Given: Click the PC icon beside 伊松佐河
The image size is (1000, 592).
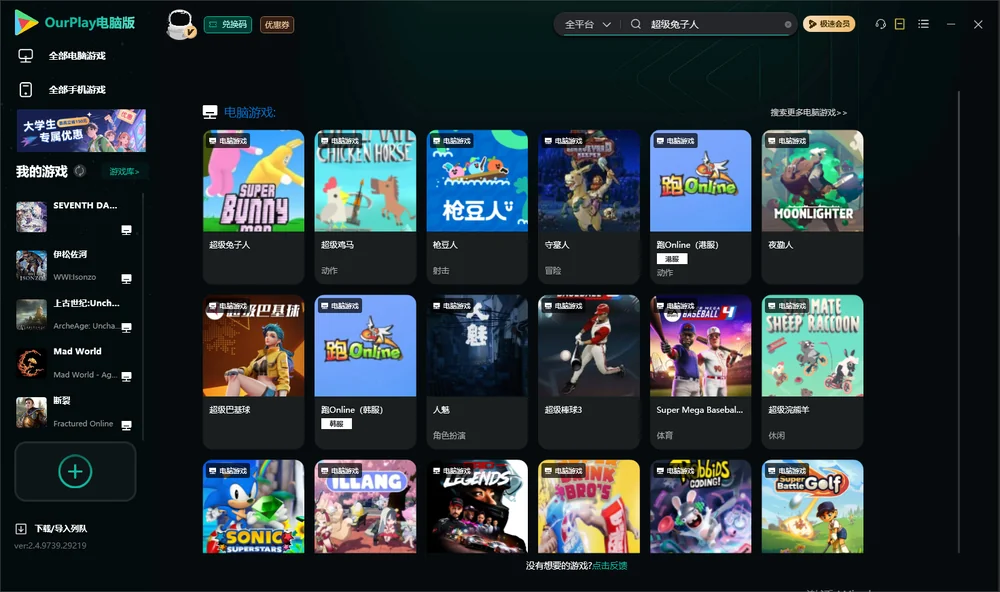Looking at the screenshot, I should (126, 279).
